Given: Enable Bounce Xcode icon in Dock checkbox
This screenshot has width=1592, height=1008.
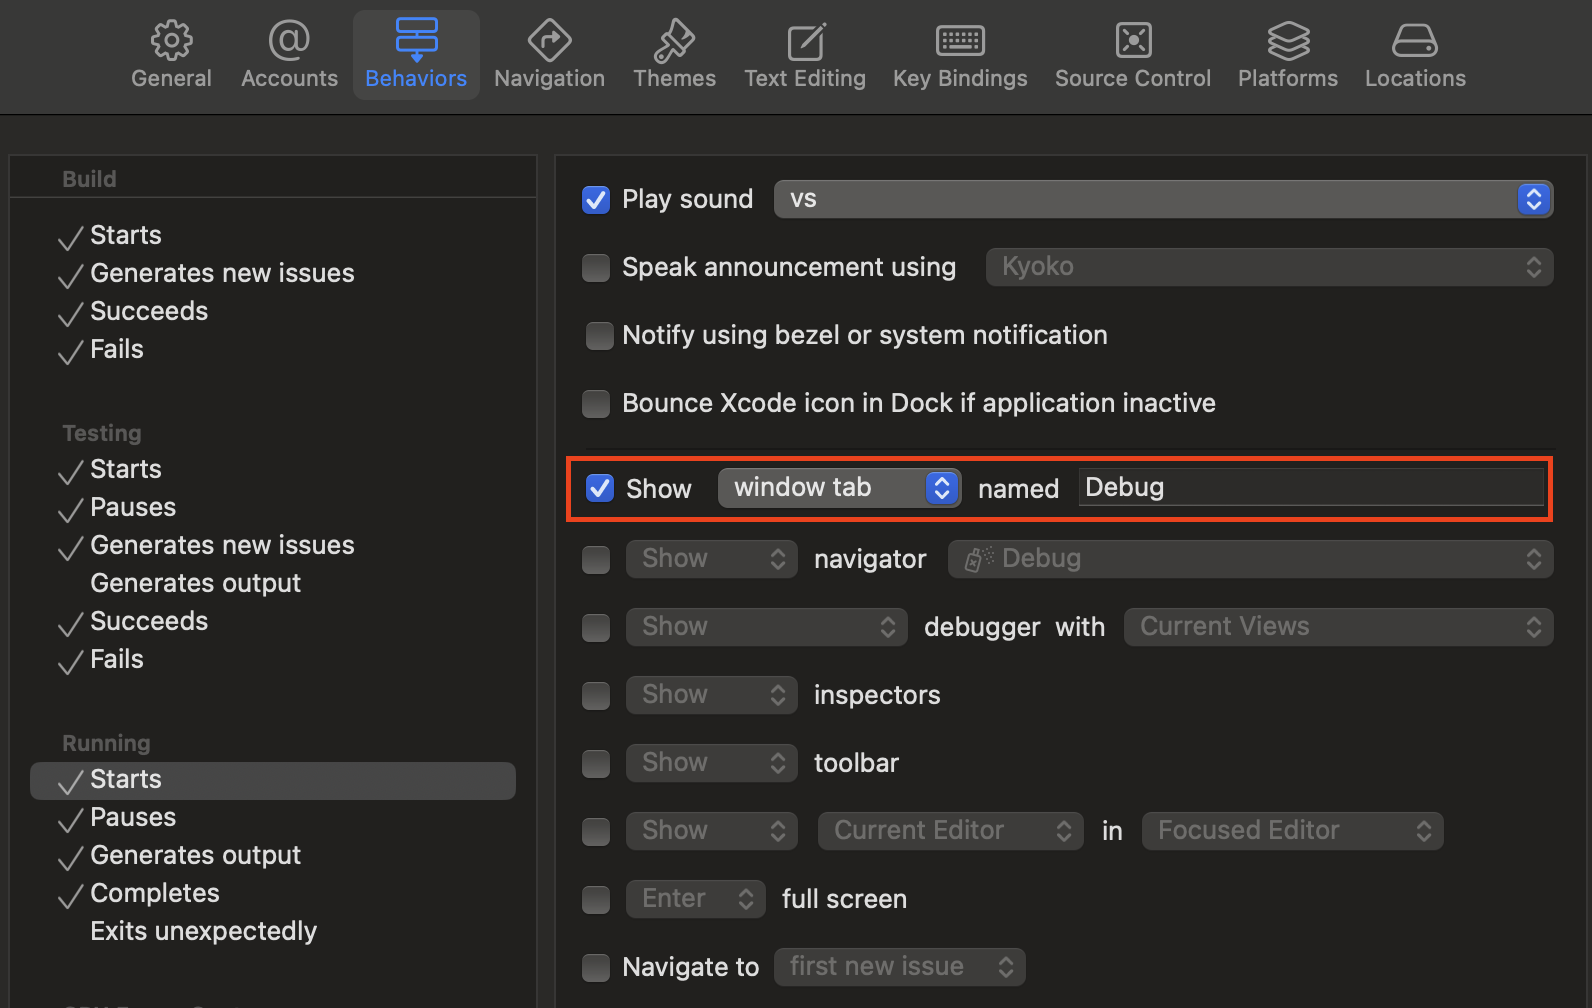Looking at the screenshot, I should [596, 404].
